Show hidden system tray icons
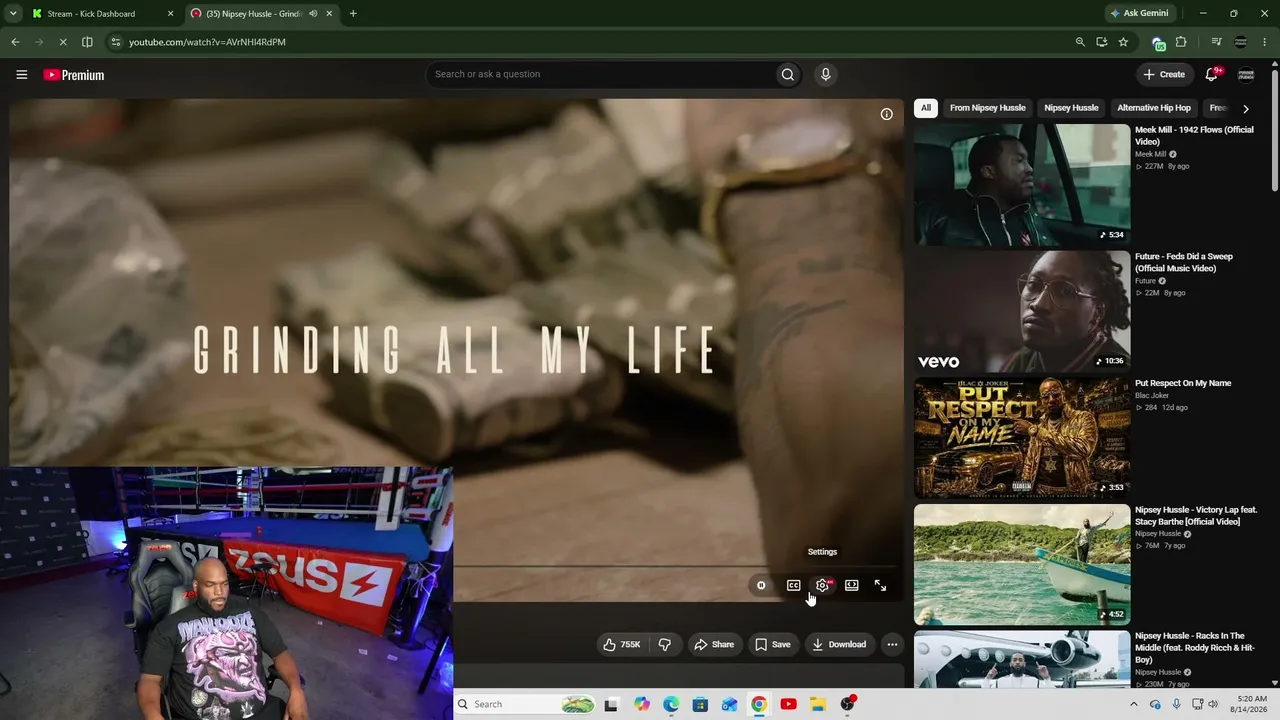 (x=1133, y=704)
